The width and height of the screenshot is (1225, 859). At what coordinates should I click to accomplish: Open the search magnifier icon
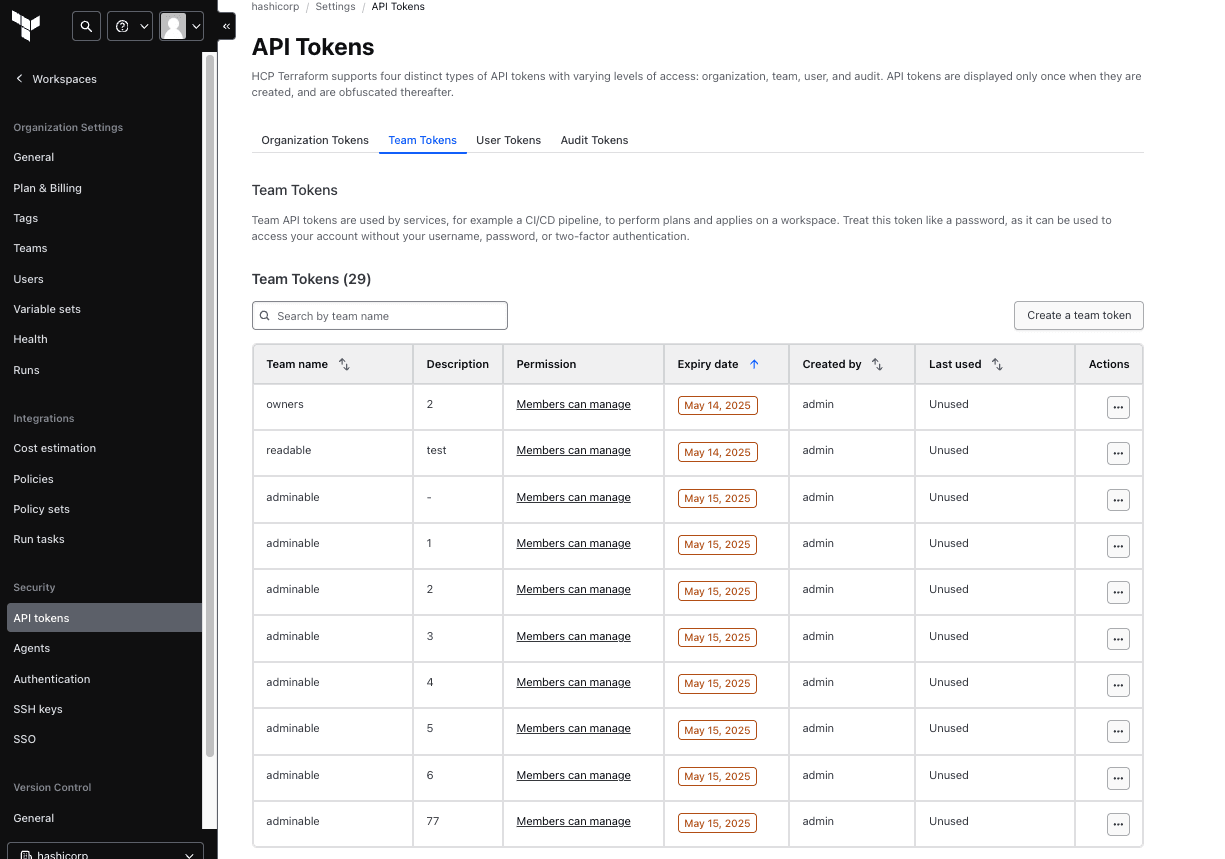click(86, 26)
